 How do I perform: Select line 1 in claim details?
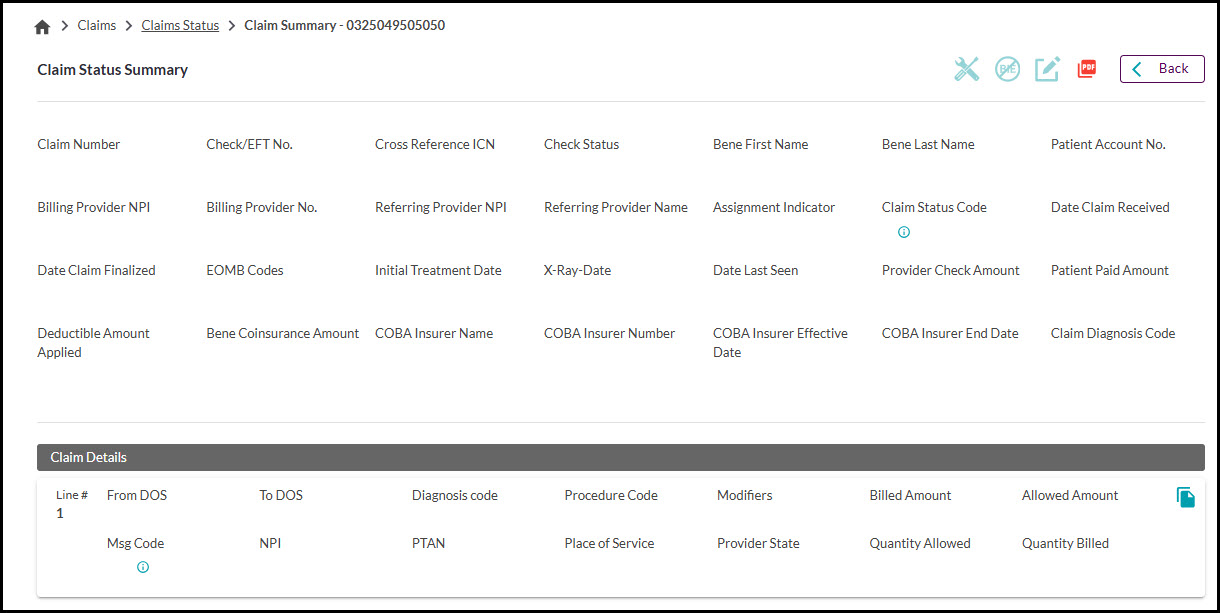pos(59,512)
